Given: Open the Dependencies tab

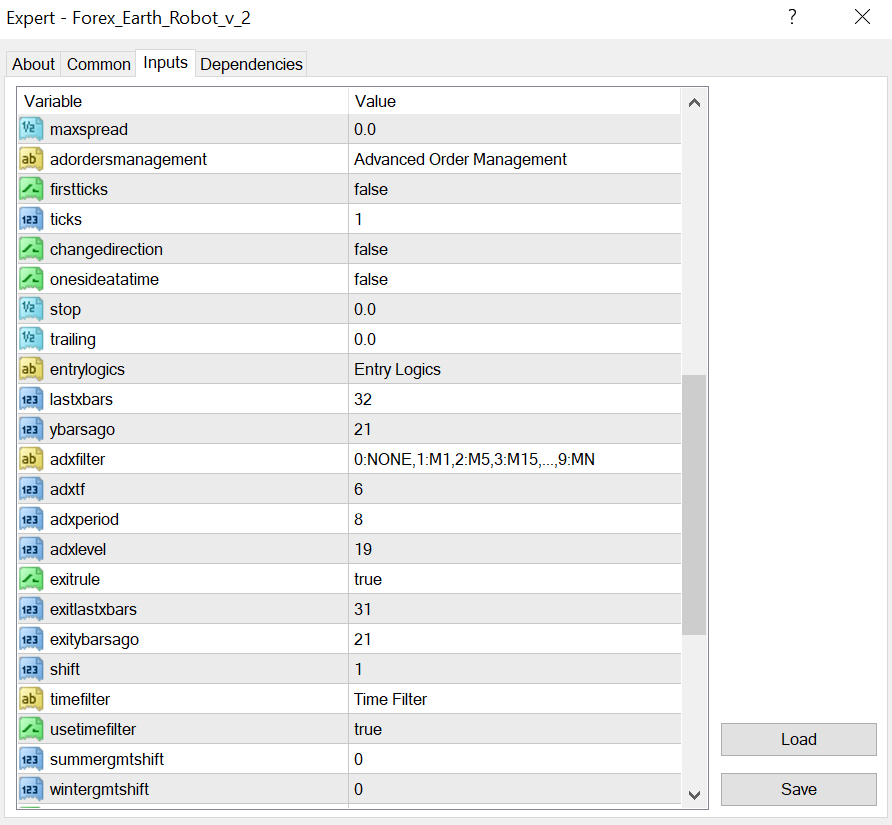Looking at the screenshot, I should click(x=251, y=64).
